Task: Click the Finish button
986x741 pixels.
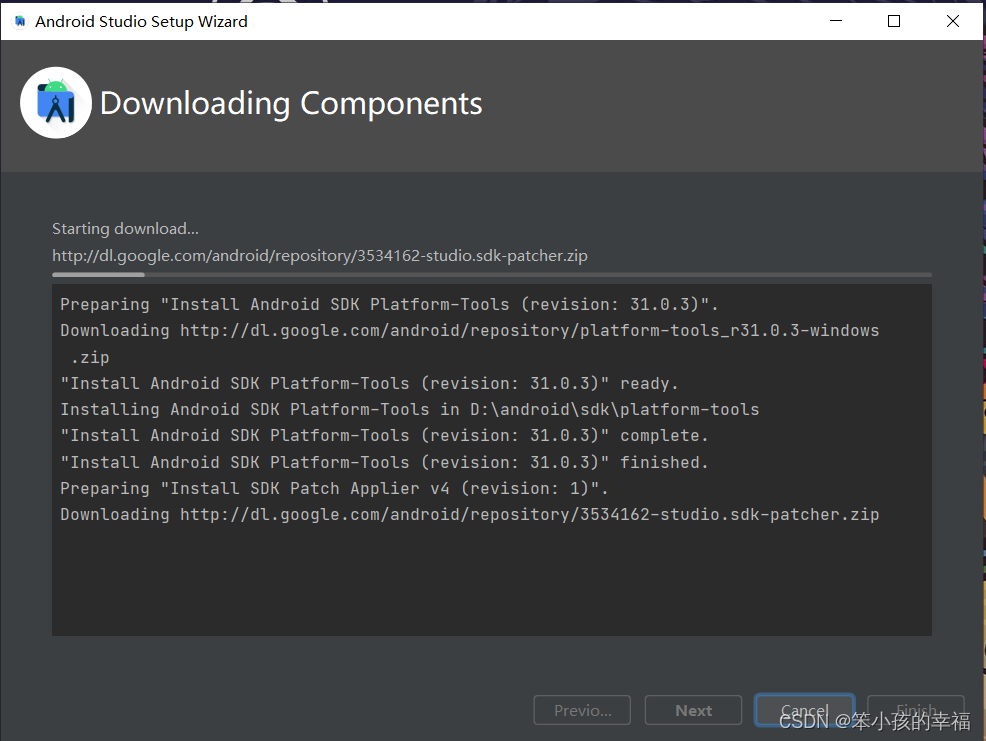Action: tap(915, 710)
